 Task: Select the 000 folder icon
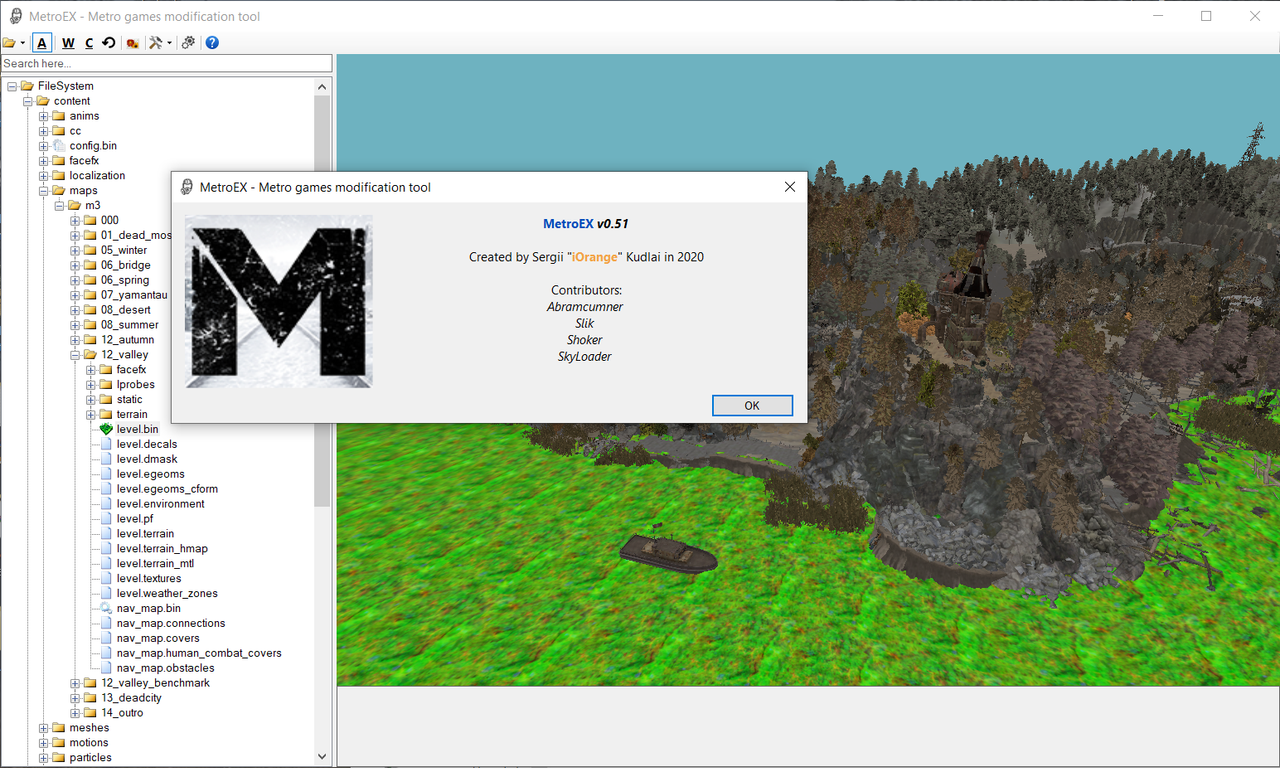90,220
